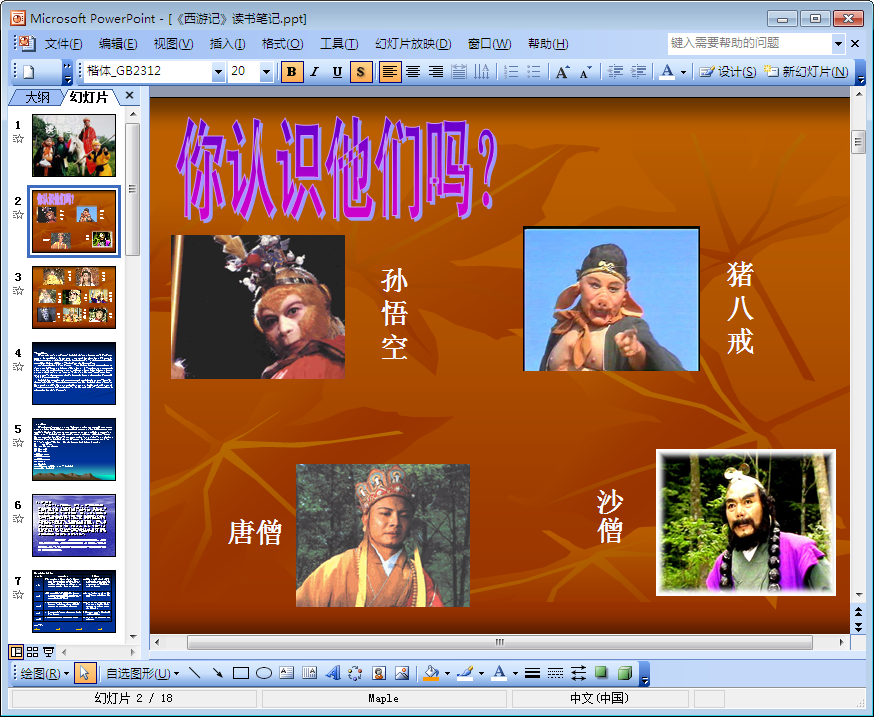Click the text direction icon
The width and height of the screenshot is (874, 717).
pos(481,72)
